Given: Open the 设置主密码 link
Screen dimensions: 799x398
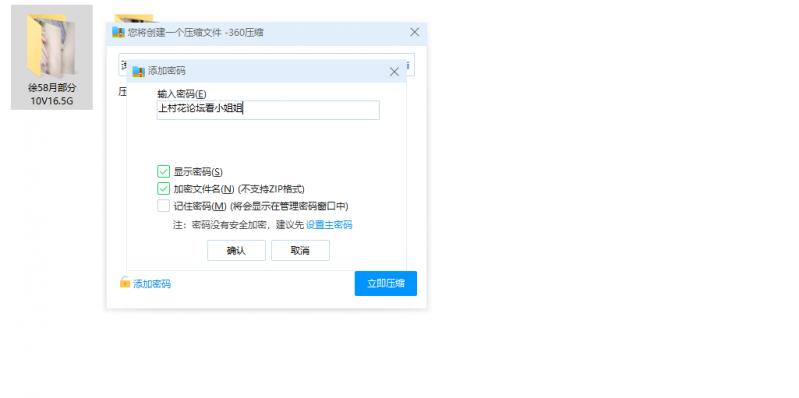Looking at the screenshot, I should pyautogui.click(x=329, y=225).
